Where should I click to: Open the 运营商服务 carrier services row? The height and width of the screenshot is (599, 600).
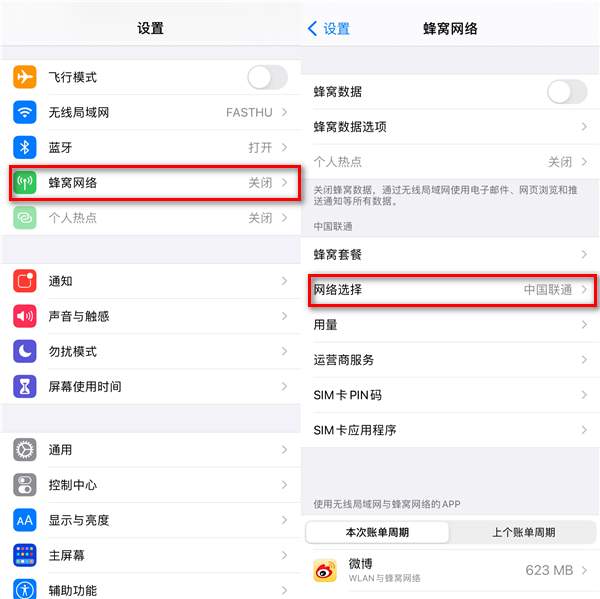pos(450,360)
